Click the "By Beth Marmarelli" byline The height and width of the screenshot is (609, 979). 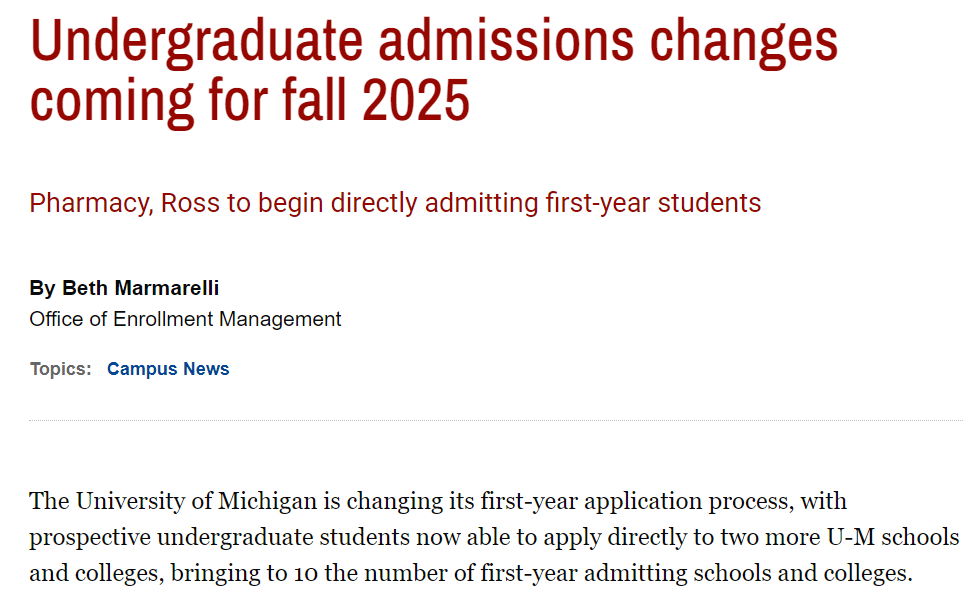(x=124, y=288)
